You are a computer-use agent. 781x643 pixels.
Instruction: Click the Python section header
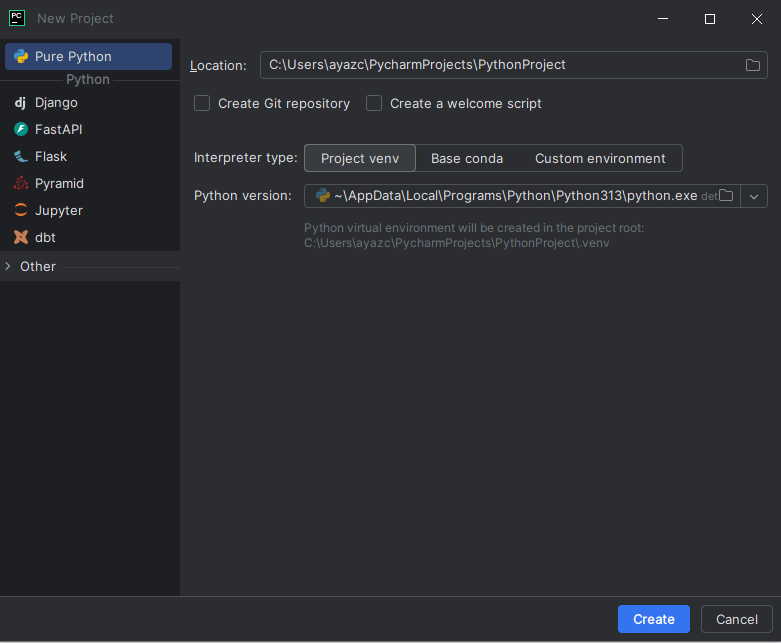(88, 80)
